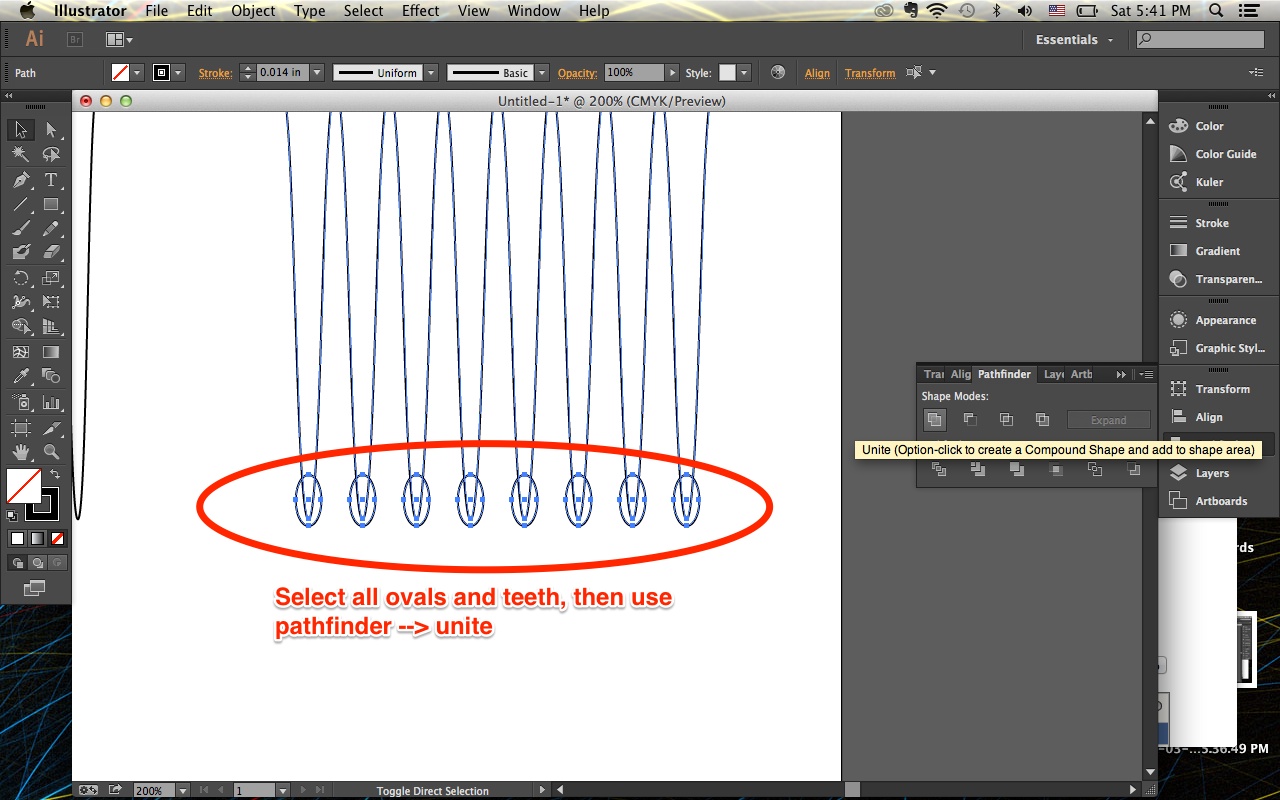Open the Stroke weight dropdown arrow
This screenshot has width=1280, height=800.
coord(317,72)
